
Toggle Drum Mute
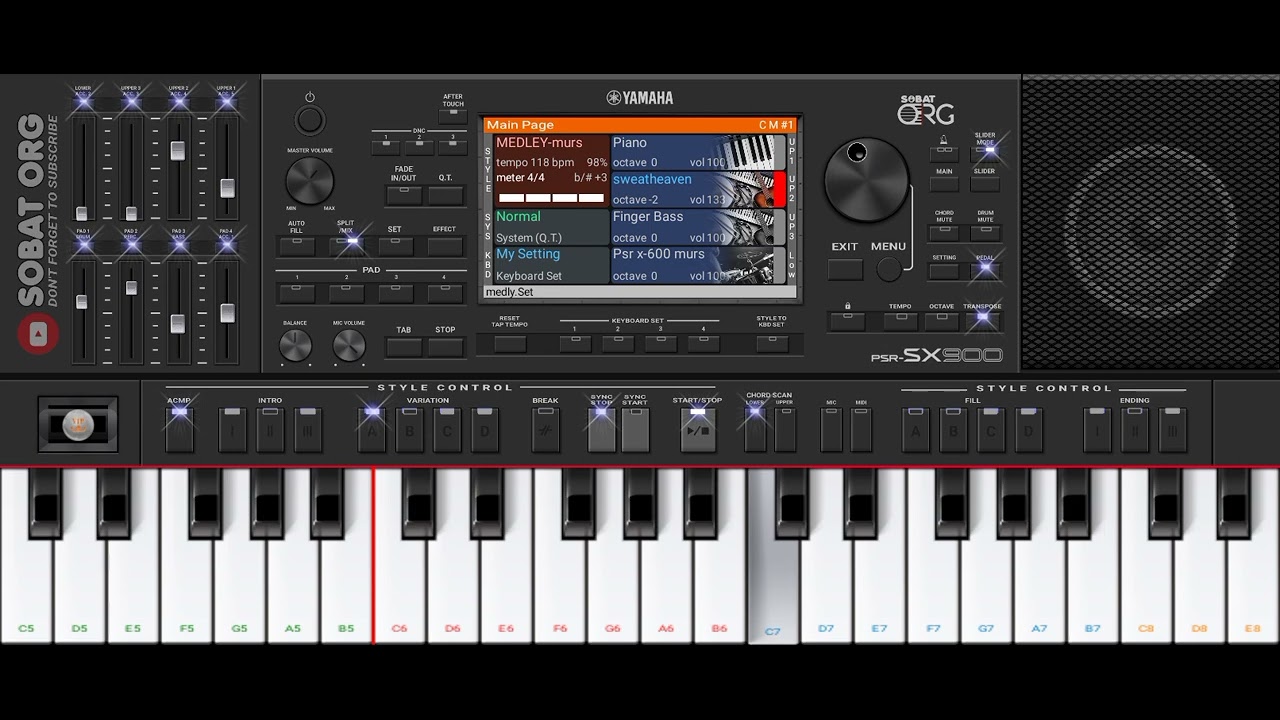[x=985, y=233]
